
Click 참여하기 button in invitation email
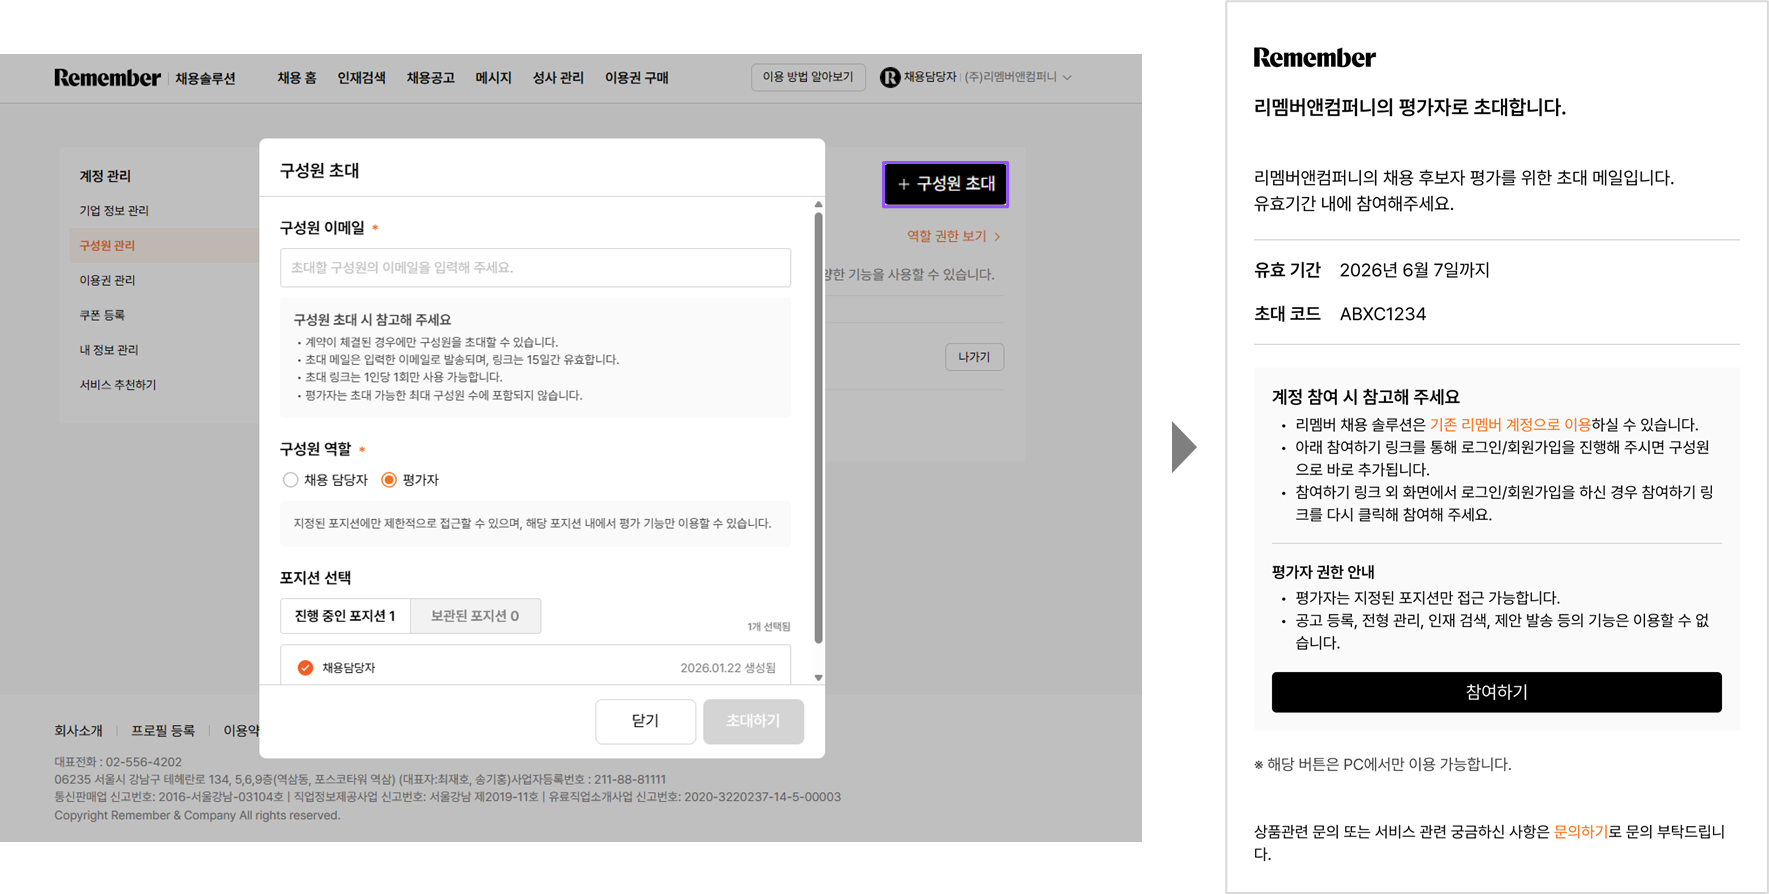(1496, 692)
